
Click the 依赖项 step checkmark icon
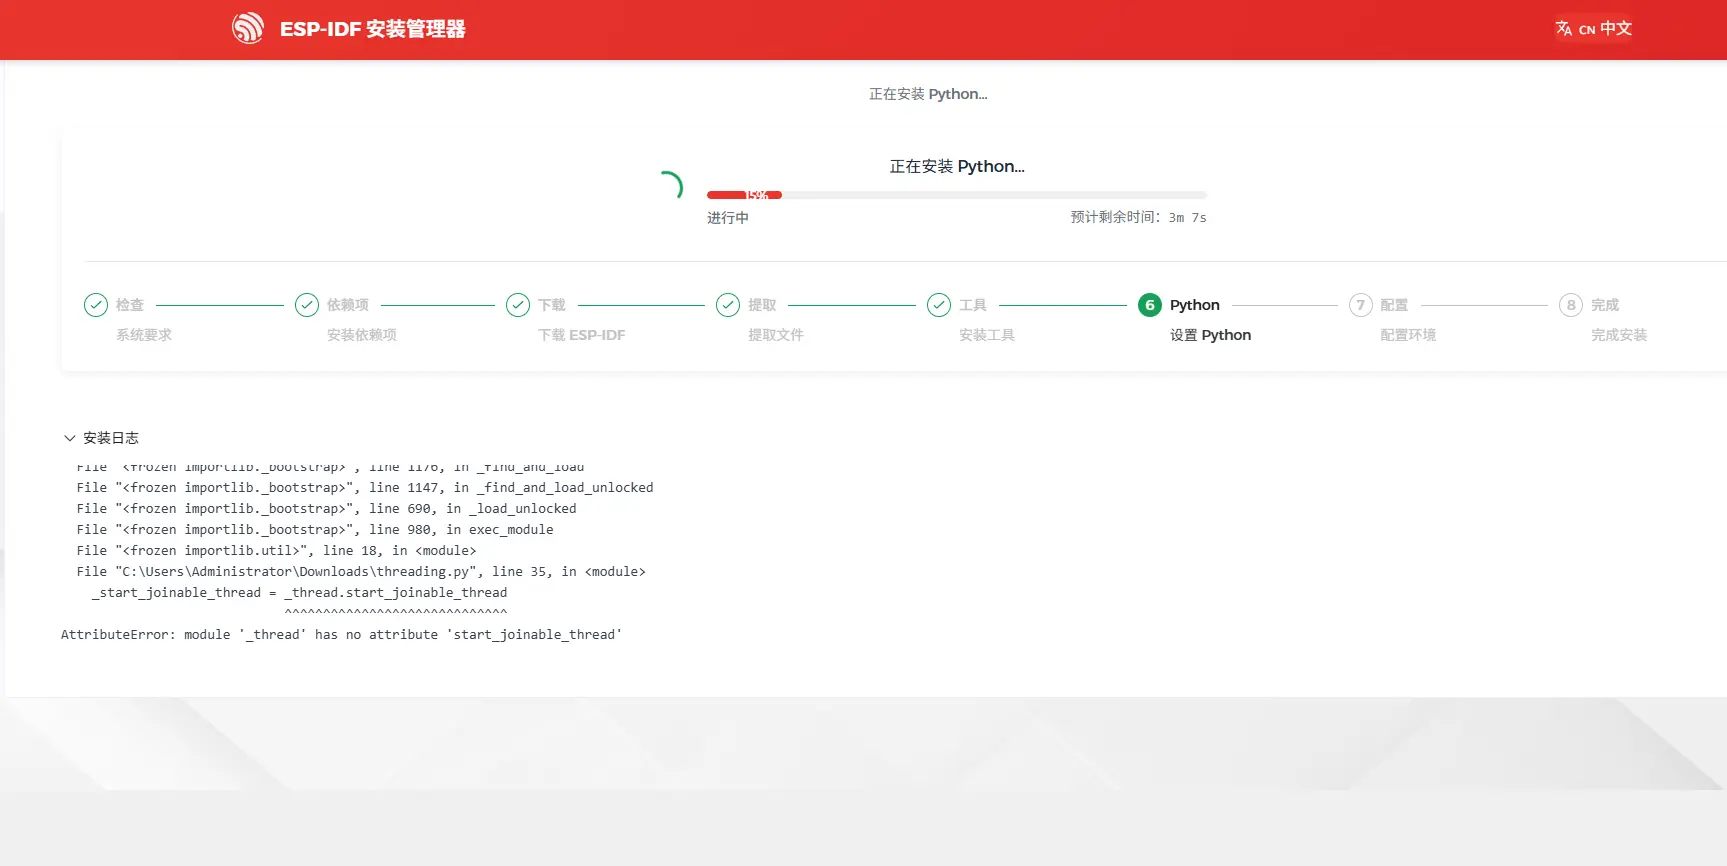pos(307,305)
